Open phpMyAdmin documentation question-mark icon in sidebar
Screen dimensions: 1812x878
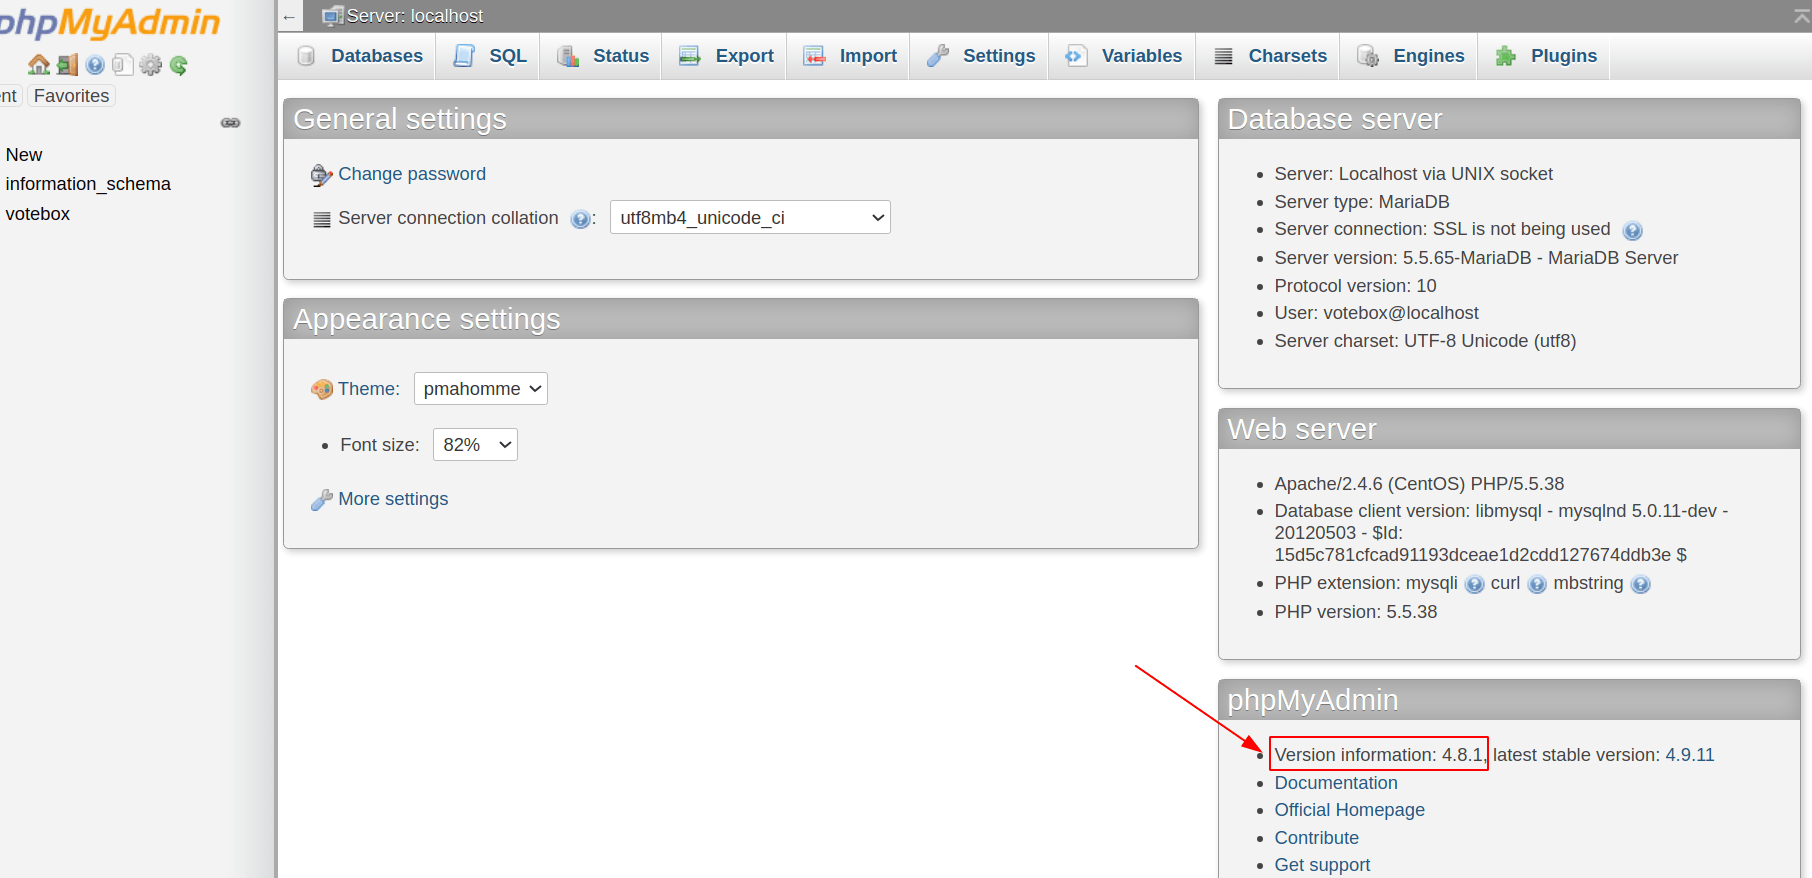tap(95, 65)
